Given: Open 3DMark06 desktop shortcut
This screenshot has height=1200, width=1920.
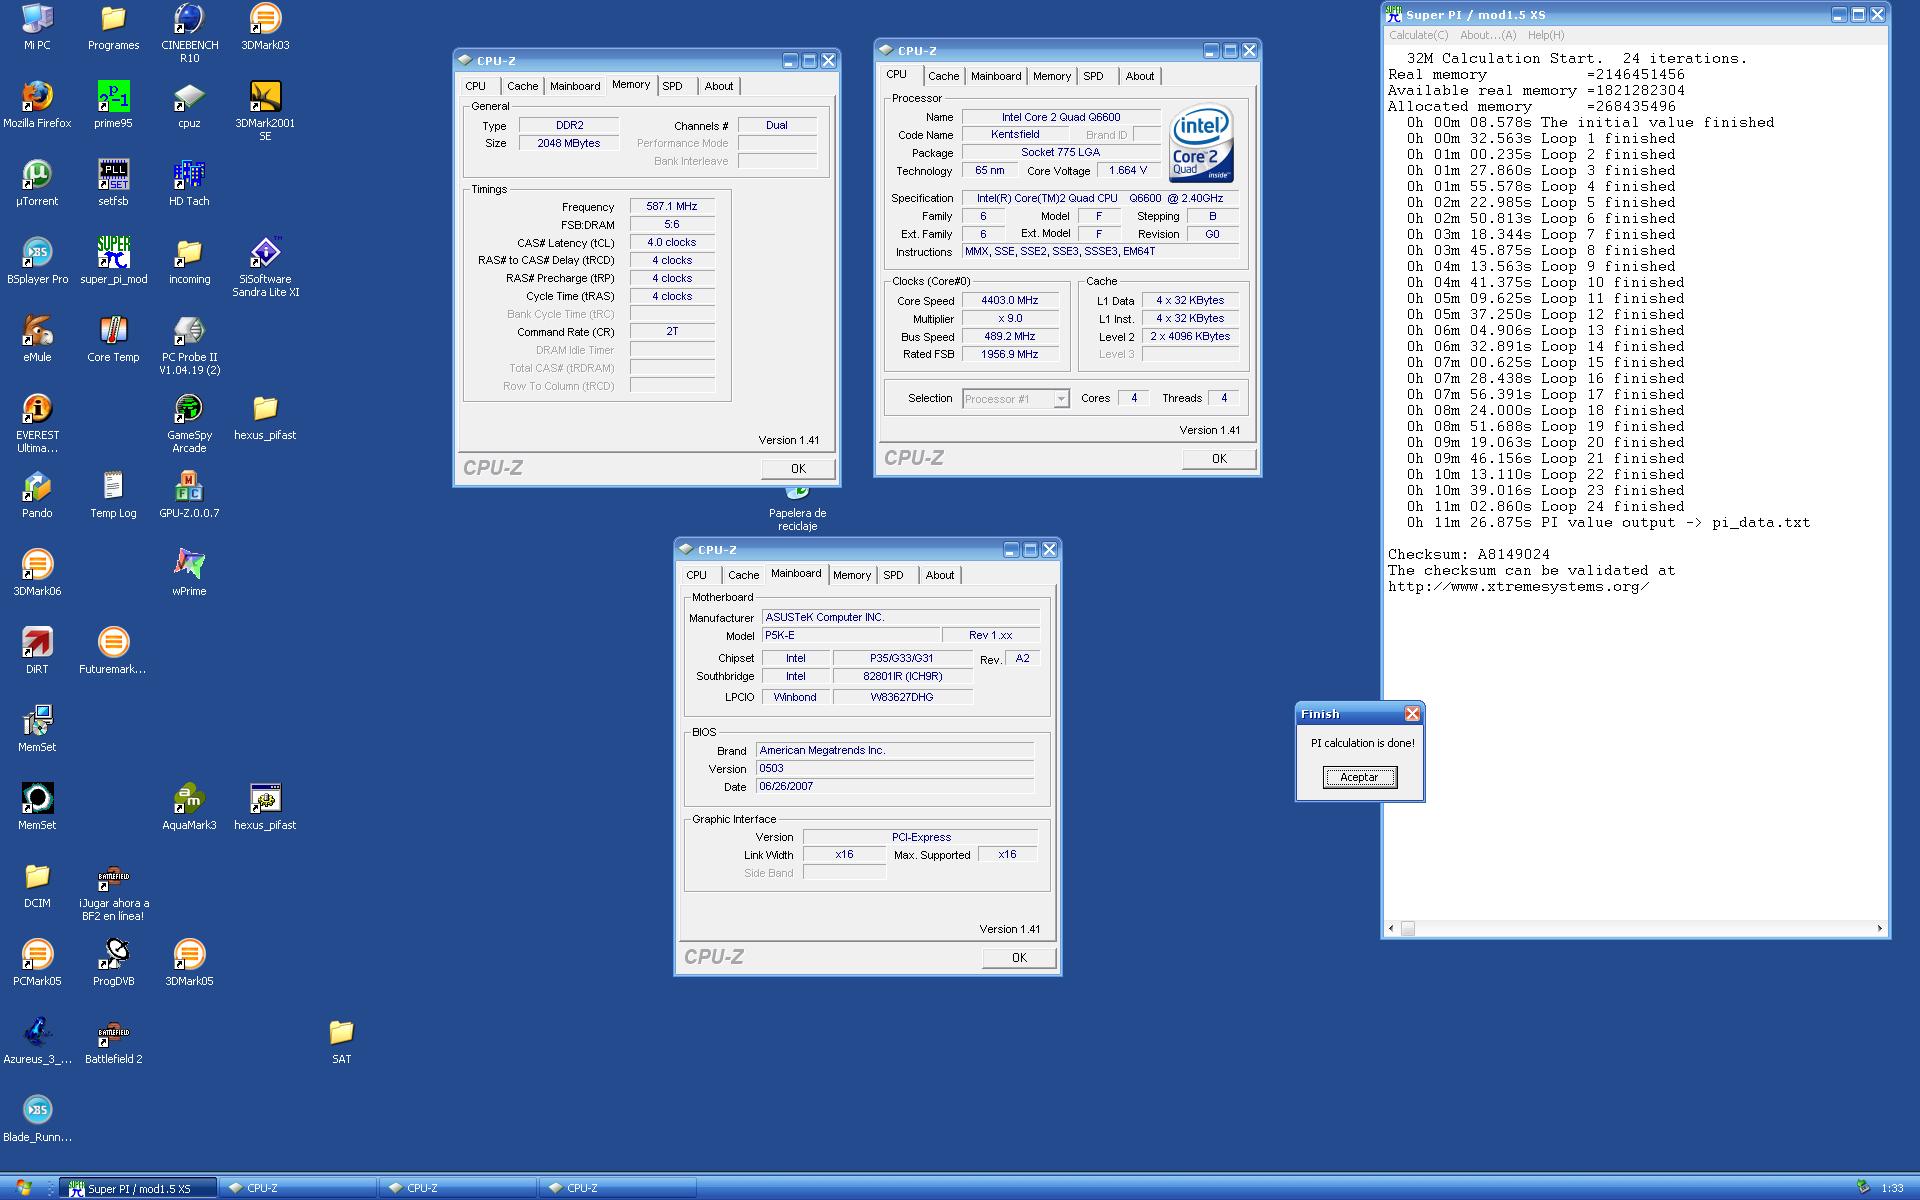Looking at the screenshot, I should pyautogui.click(x=37, y=565).
